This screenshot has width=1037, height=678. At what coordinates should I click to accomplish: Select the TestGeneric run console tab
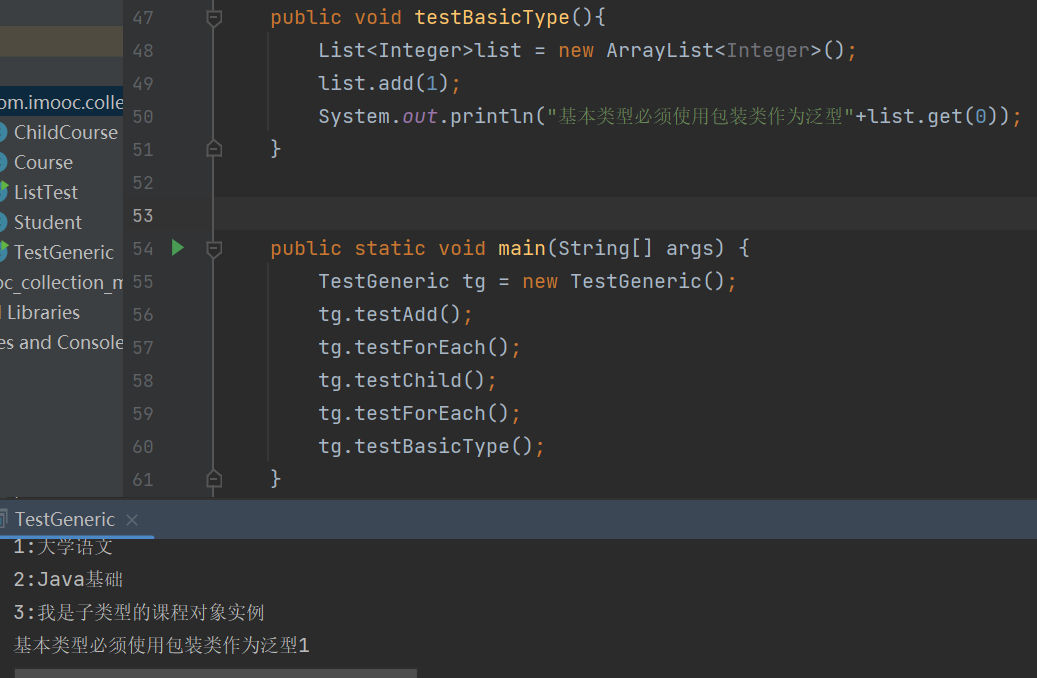click(x=64, y=520)
